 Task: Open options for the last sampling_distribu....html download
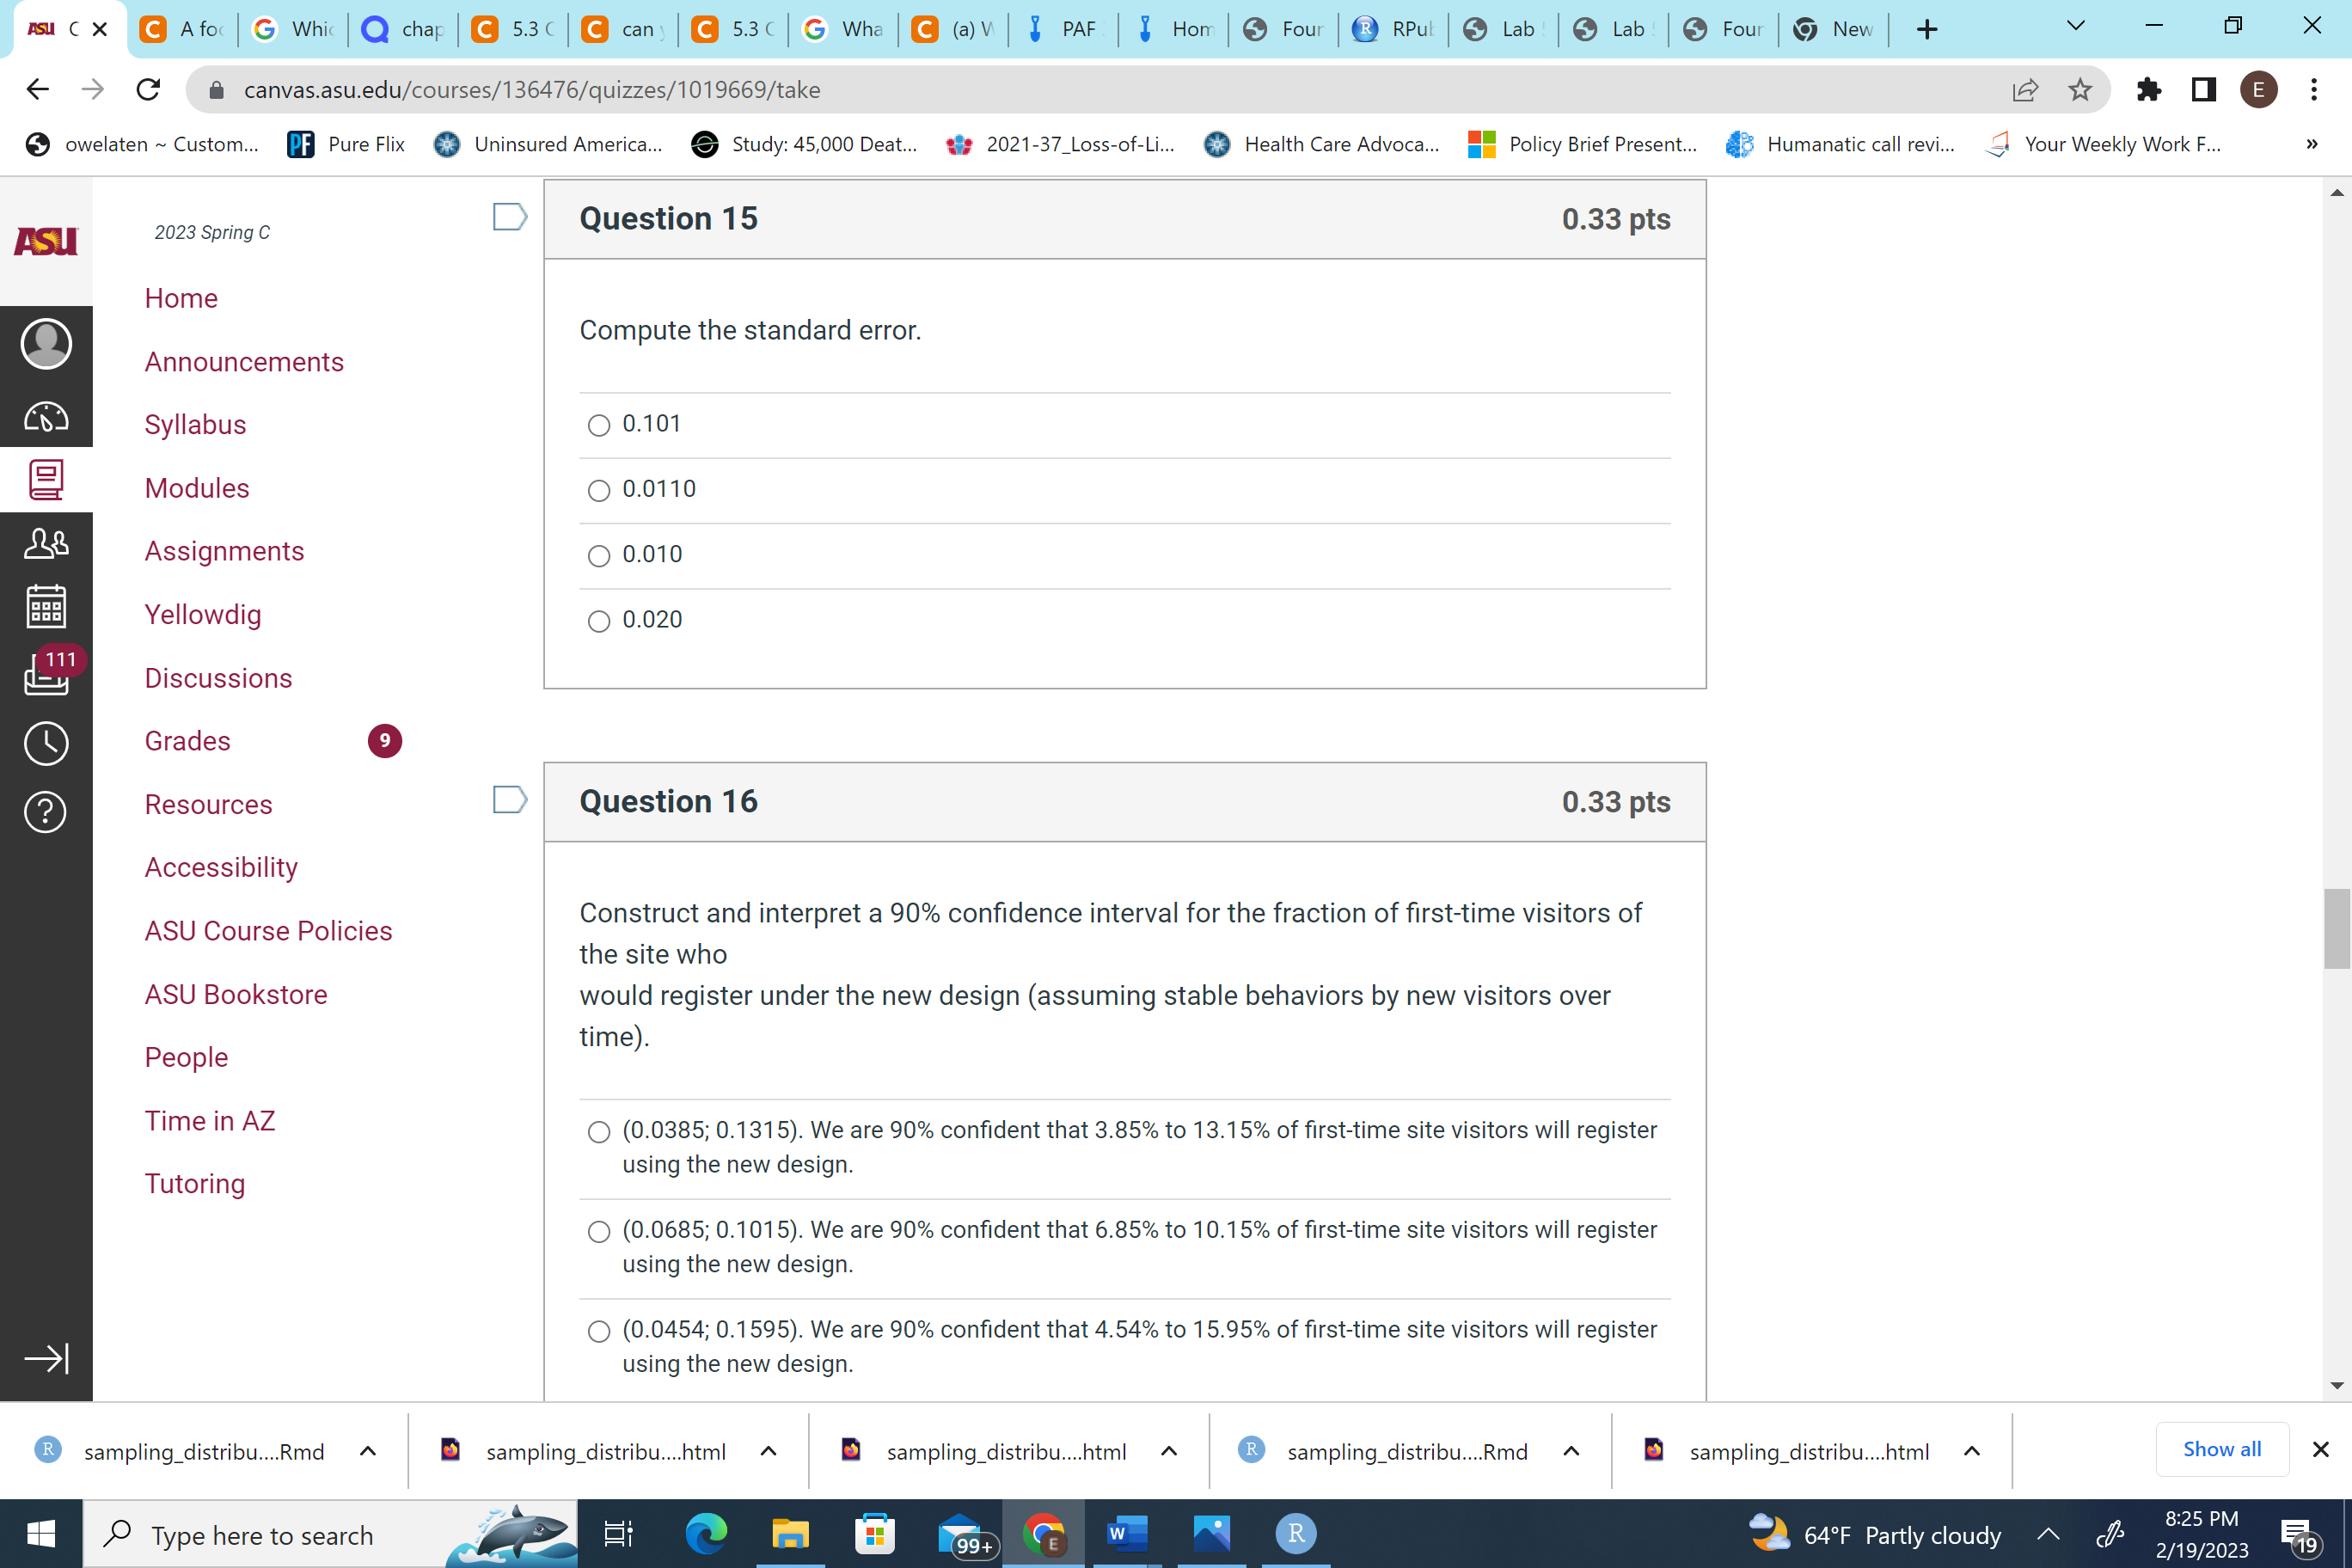coord(1971,1450)
